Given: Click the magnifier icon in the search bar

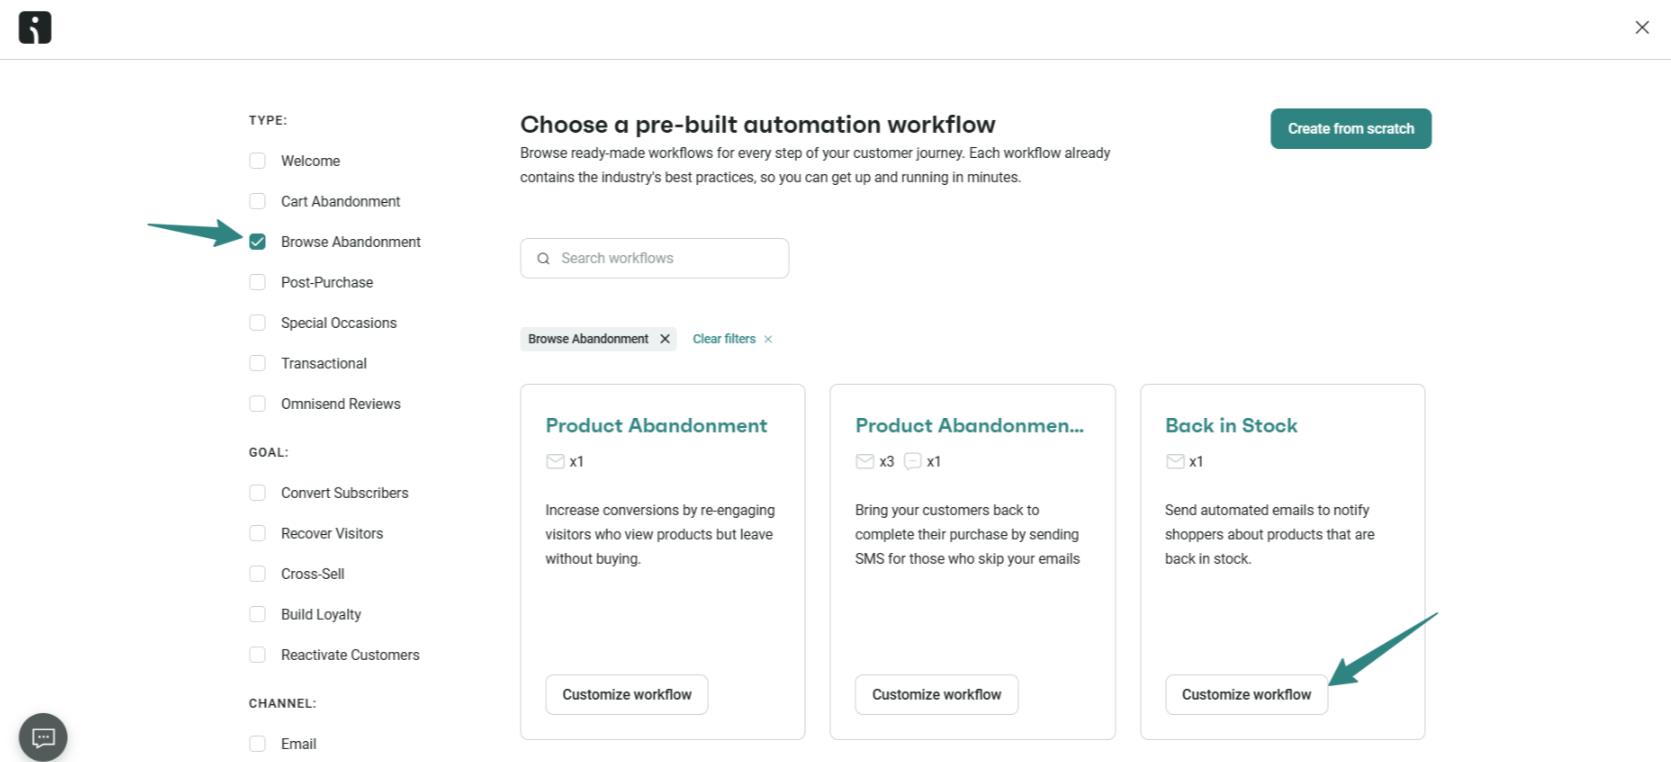Looking at the screenshot, I should point(543,258).
